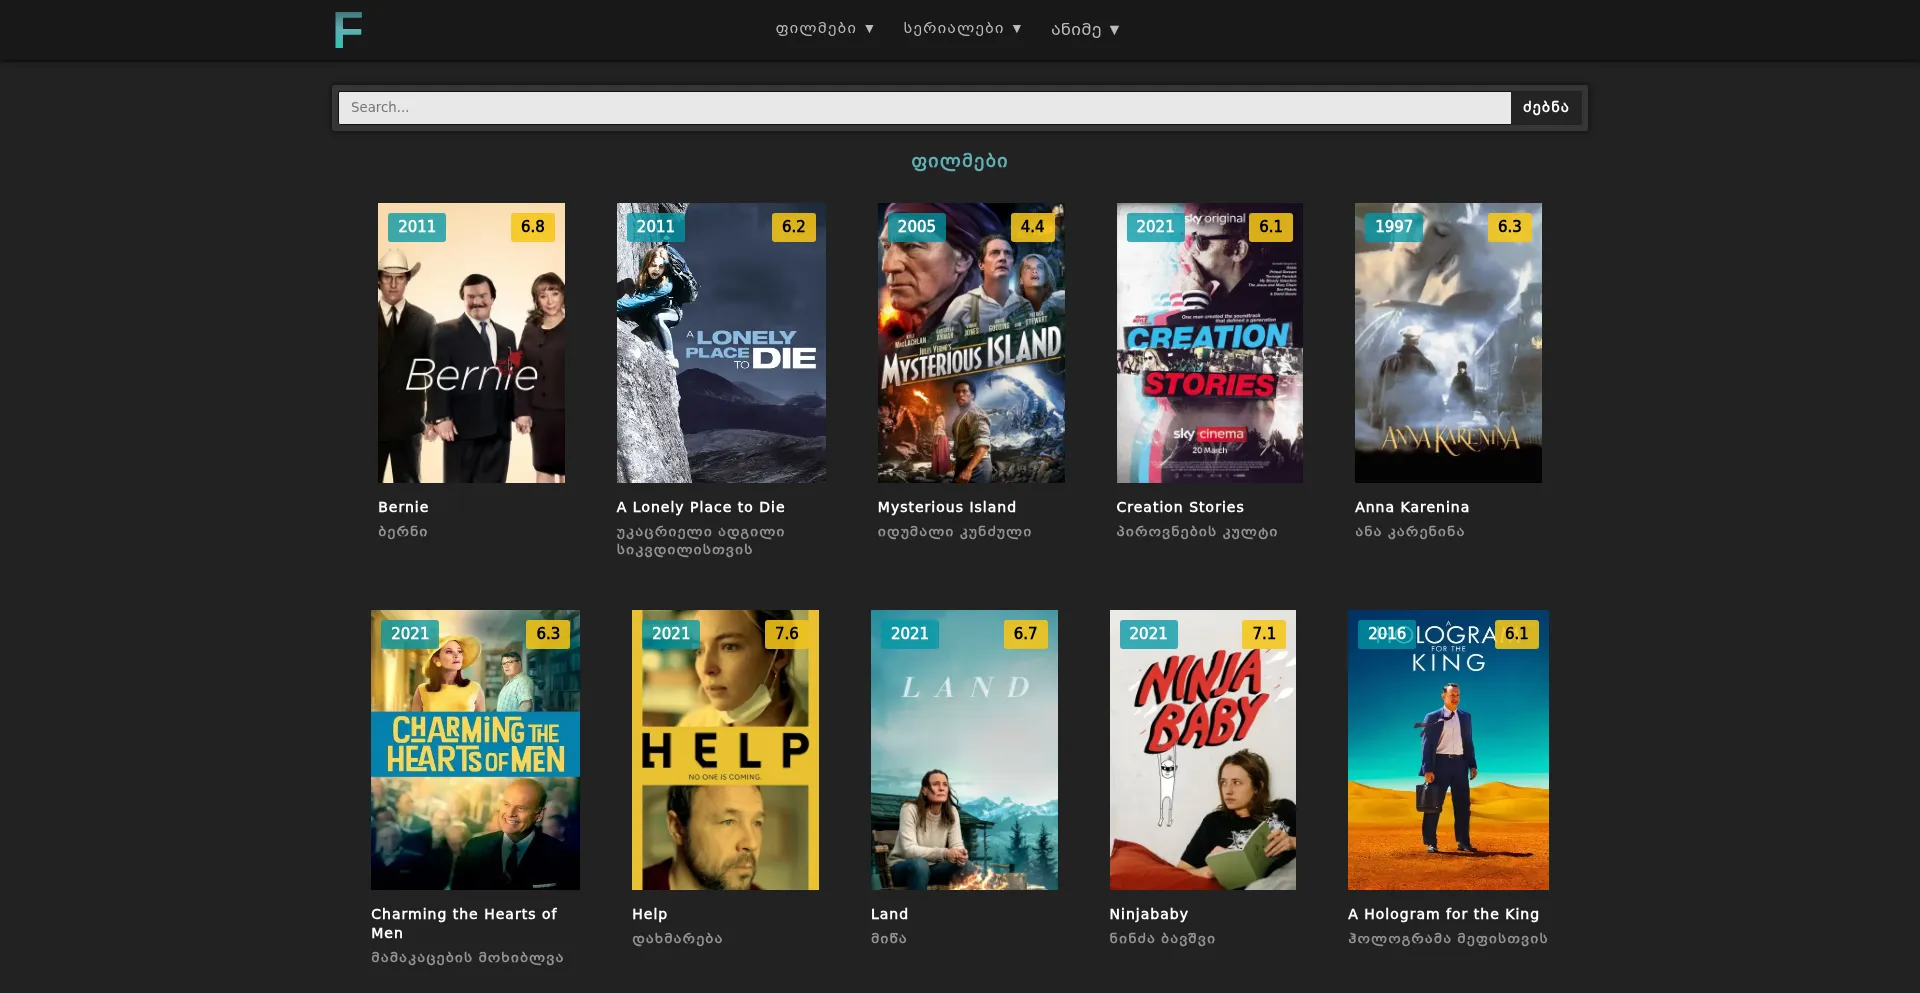The image size is (1920, 993).
Task: Open the Help movie poster
Action: tap(725, 750)
